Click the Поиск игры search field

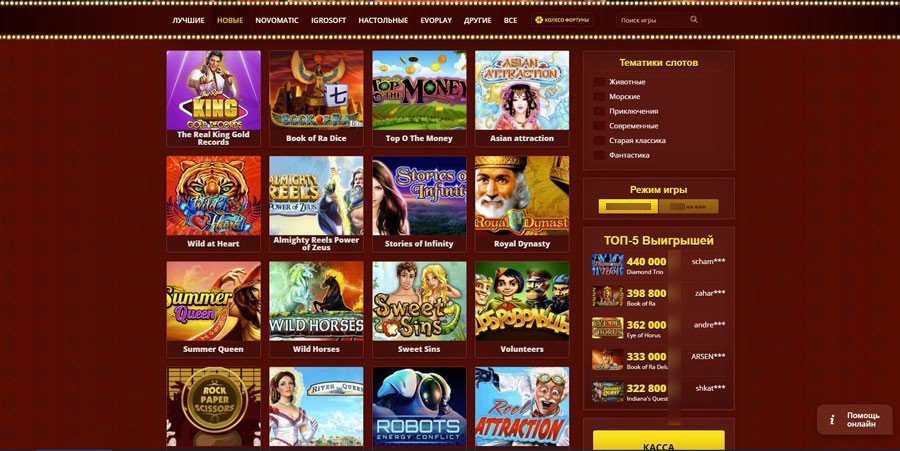tap(654, 20)
